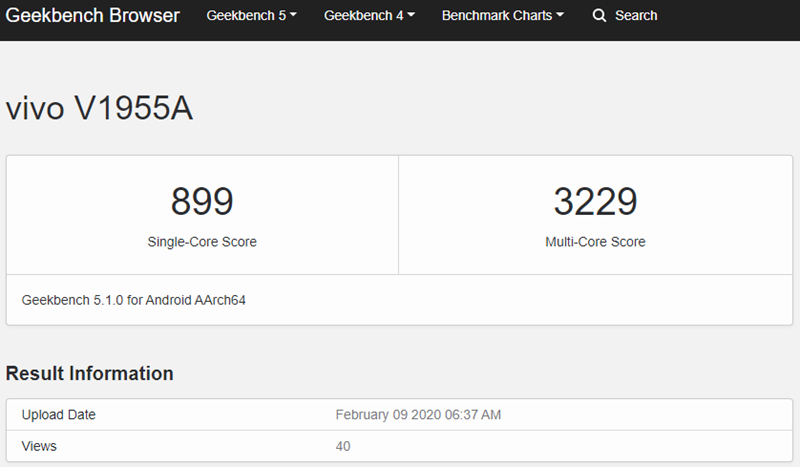Screen dimensions: 800x467
Task: Click the Result Information heading
Action: (90, 373)
